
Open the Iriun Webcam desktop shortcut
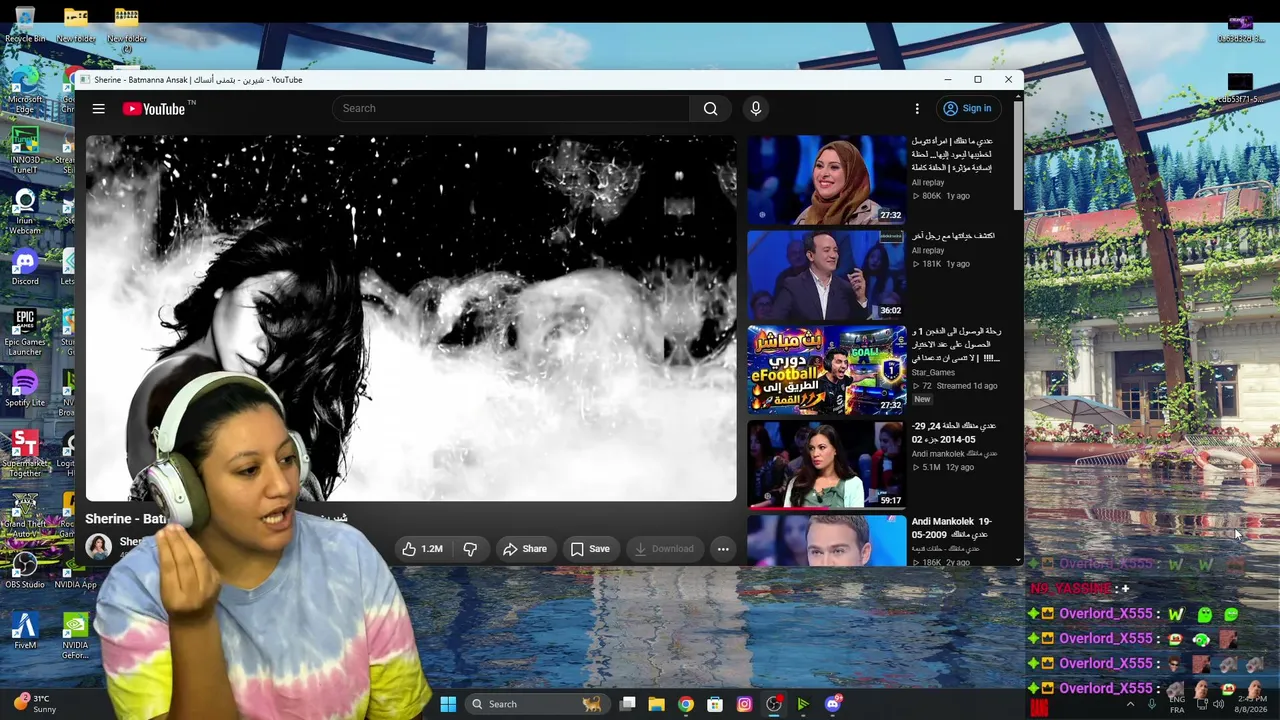click(25, 213)
